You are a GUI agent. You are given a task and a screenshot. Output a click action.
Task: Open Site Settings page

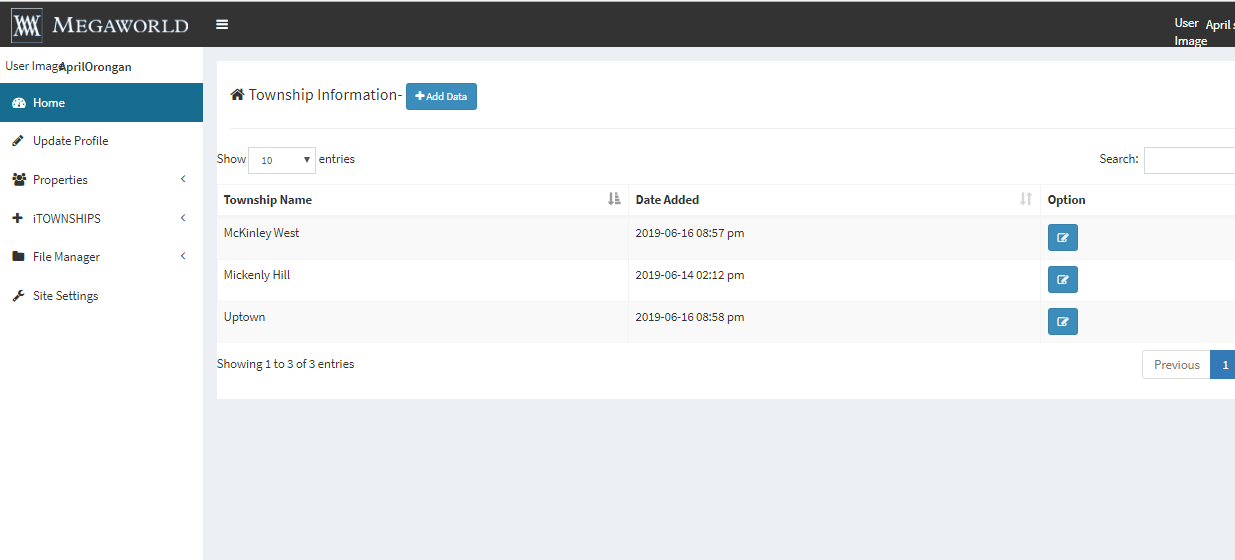101,296
